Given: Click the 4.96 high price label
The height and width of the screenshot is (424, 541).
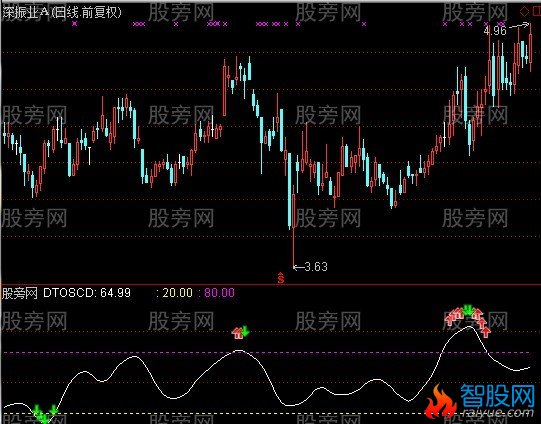Looking at the screenshot, I should point(495,31).
